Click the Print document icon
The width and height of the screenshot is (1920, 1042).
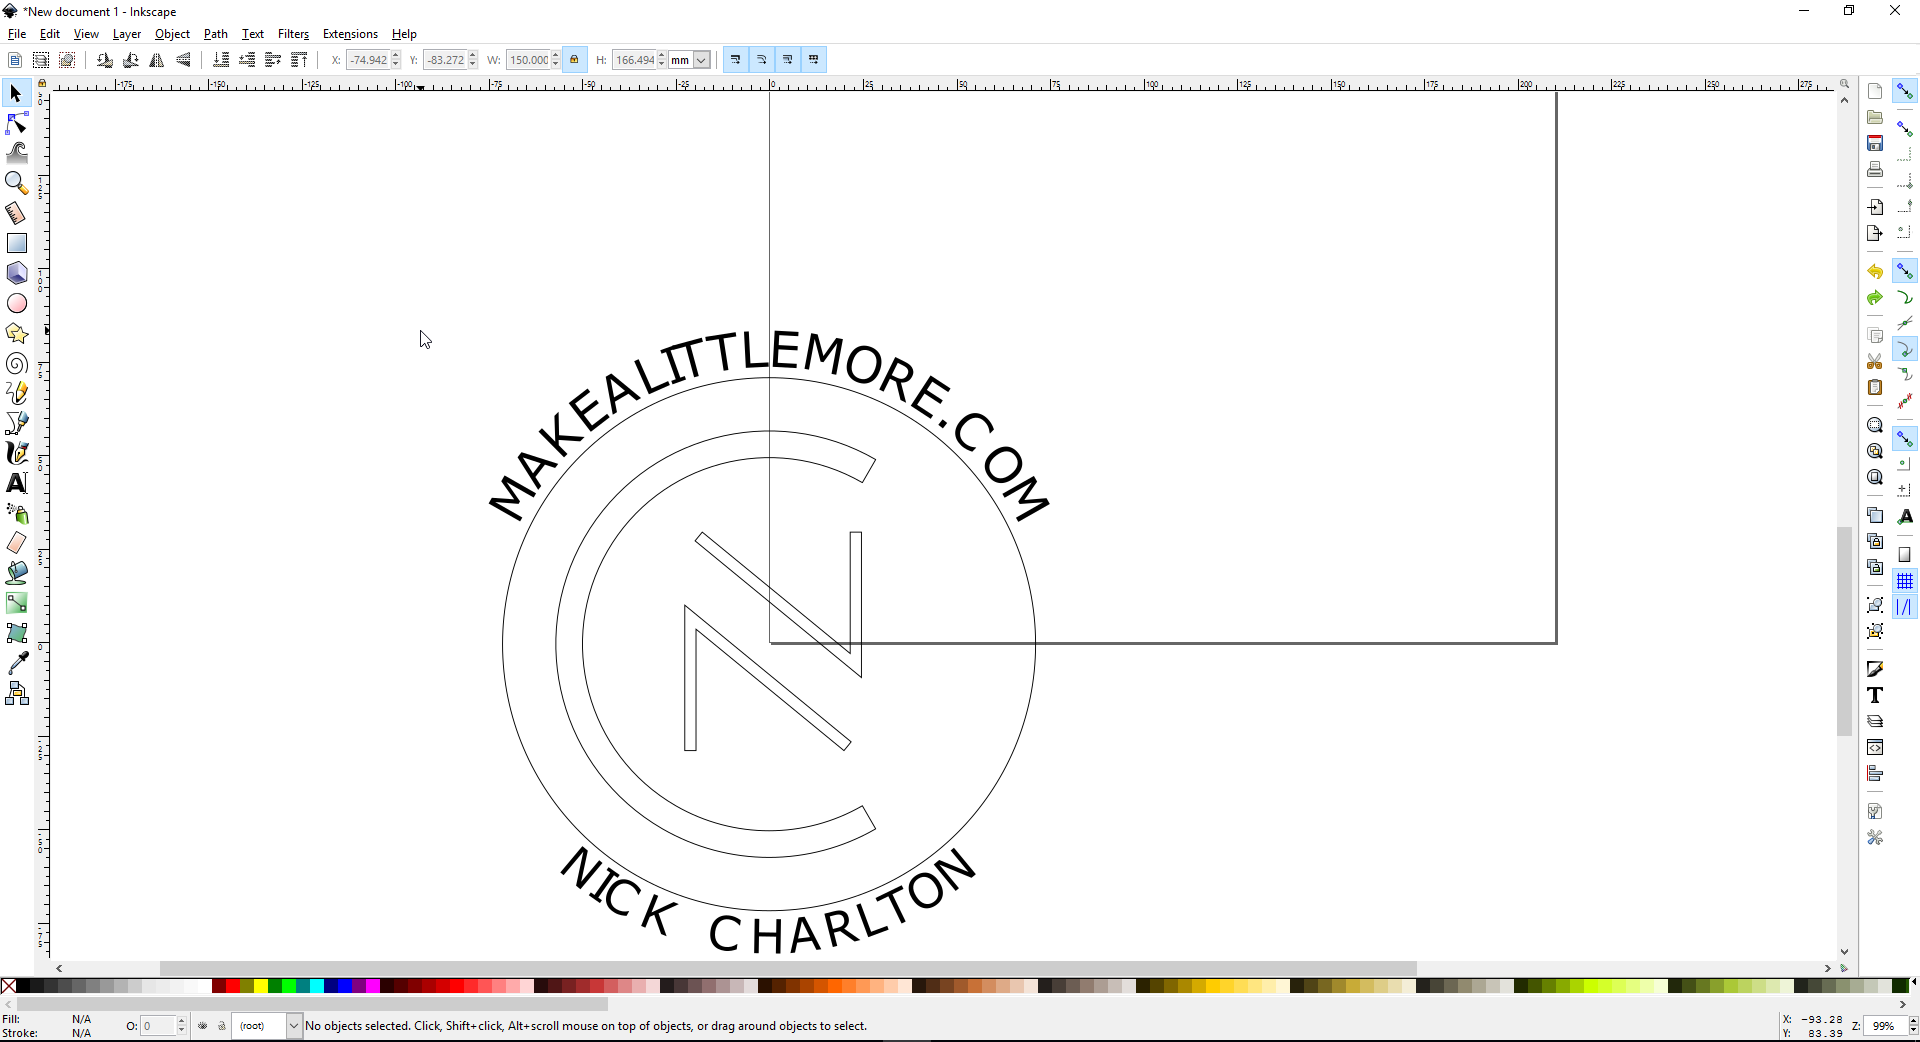(x=1875, y=170)
